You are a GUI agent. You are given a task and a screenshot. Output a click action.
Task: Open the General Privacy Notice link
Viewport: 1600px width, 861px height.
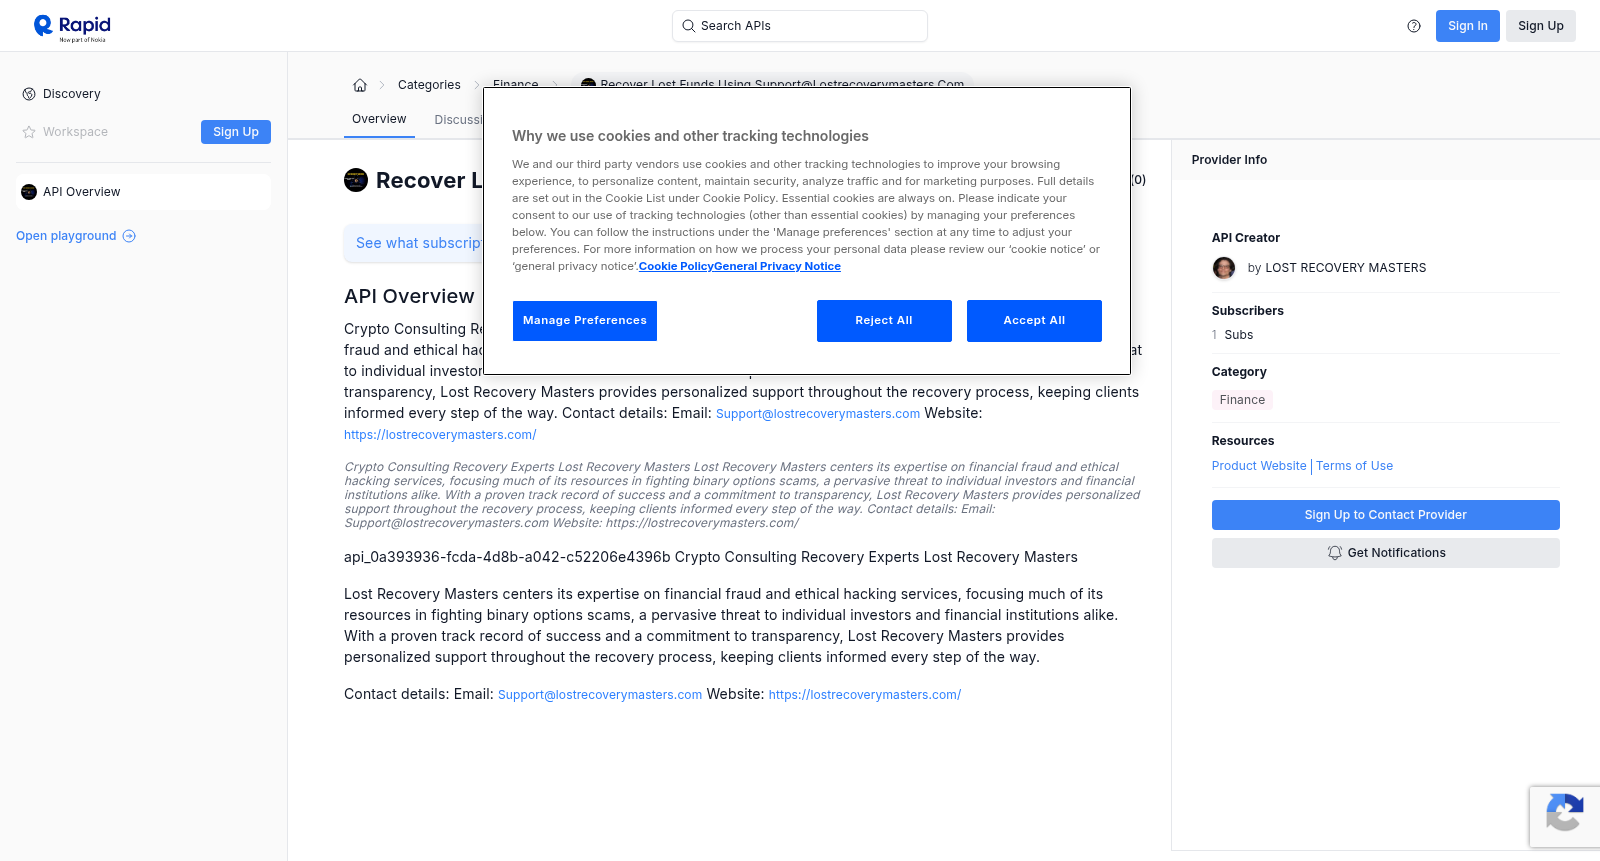click(x=777, y=266)
